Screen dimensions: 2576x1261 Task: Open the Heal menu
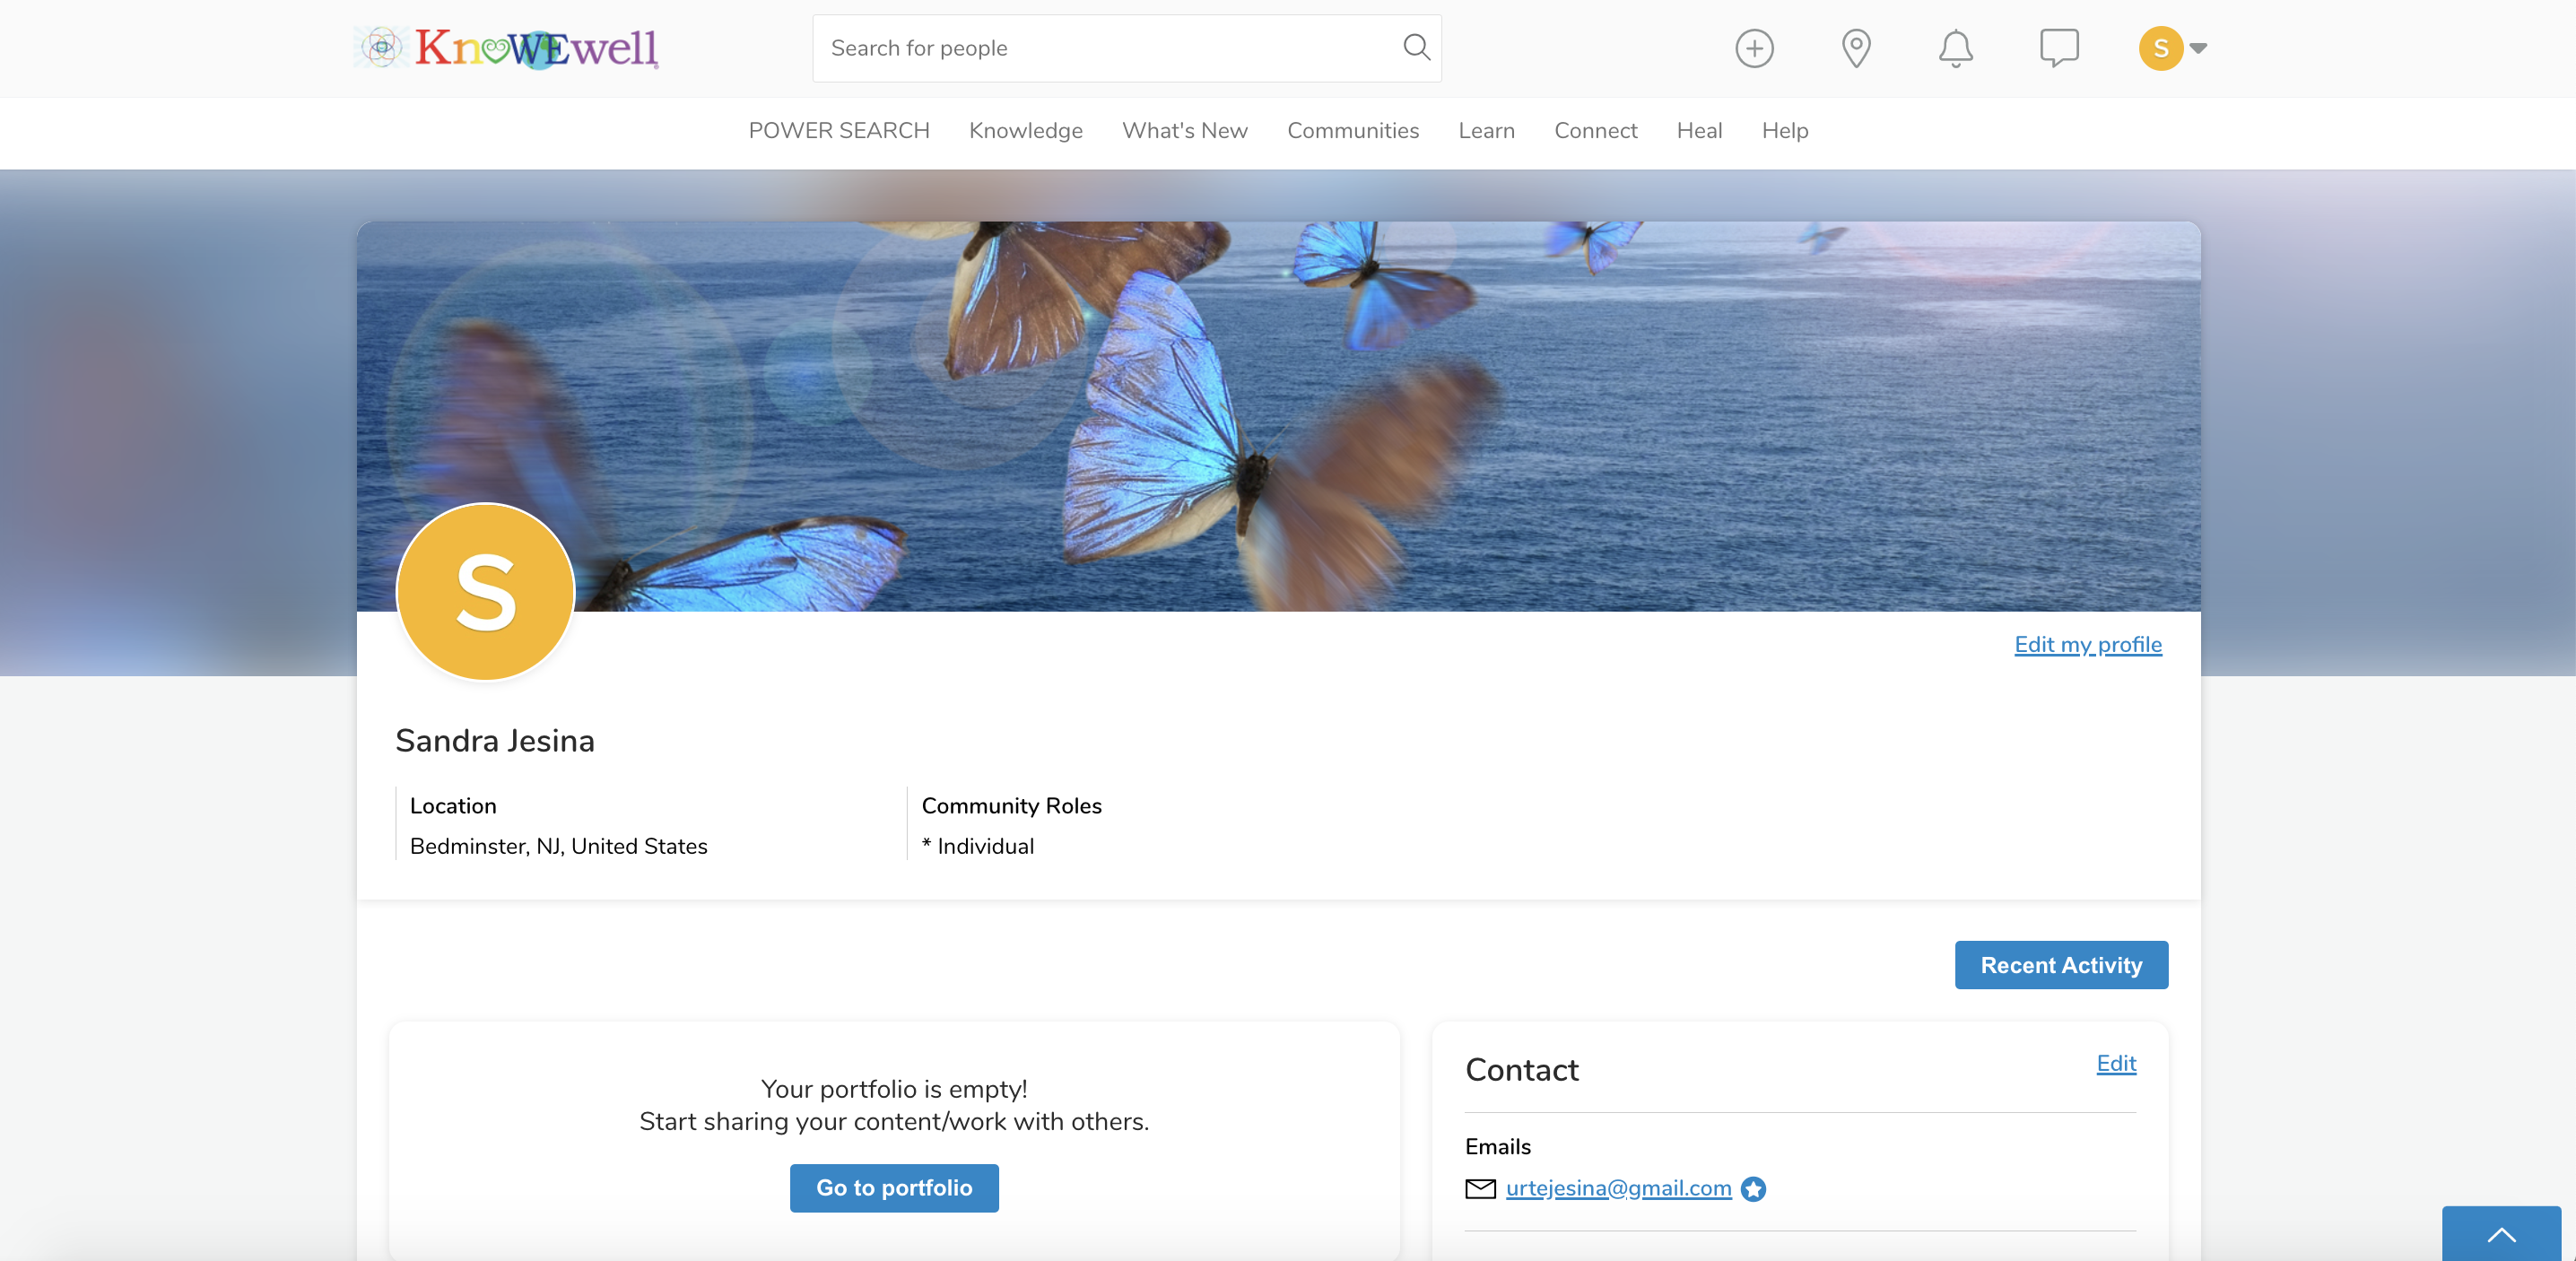[1699, 131]
